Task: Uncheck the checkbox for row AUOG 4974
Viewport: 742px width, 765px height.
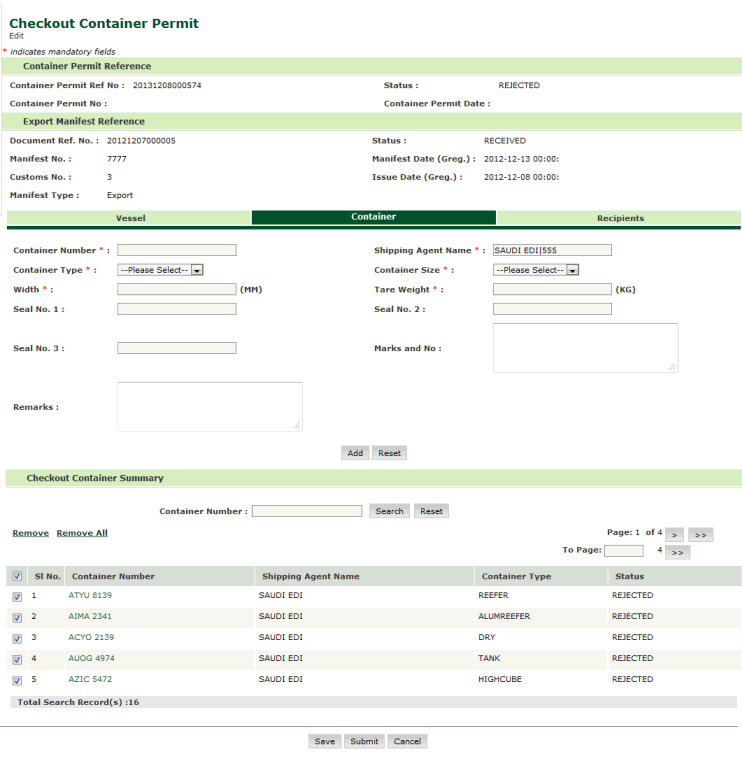Action: pos(17,659)
